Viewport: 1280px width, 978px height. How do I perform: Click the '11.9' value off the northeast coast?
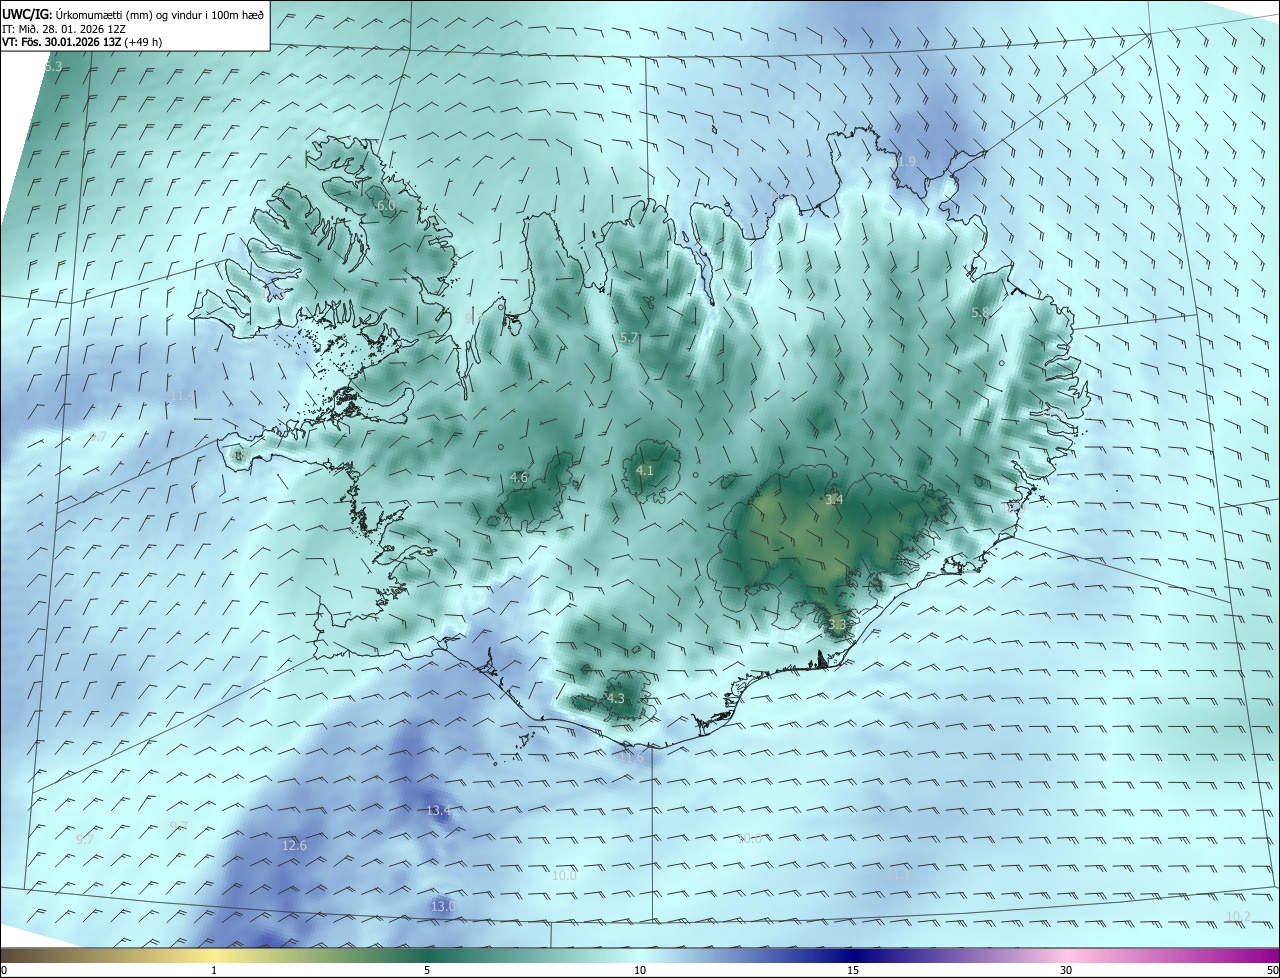[x=903, y=162]
